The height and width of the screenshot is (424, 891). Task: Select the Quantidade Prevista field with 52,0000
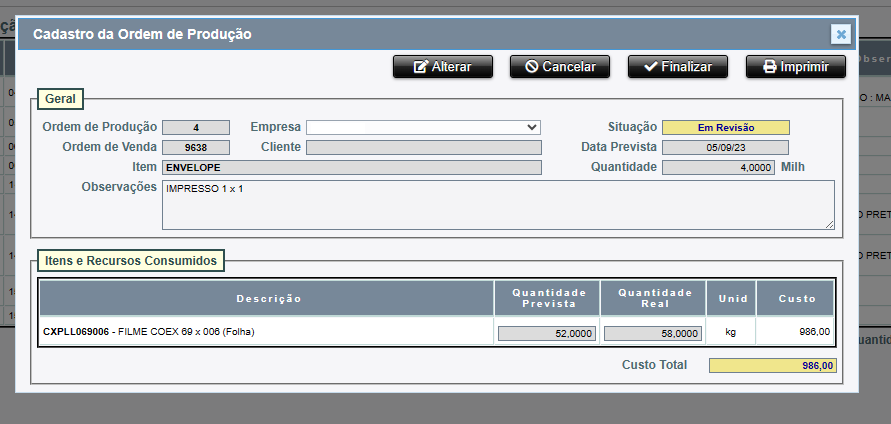click(547, 334)
